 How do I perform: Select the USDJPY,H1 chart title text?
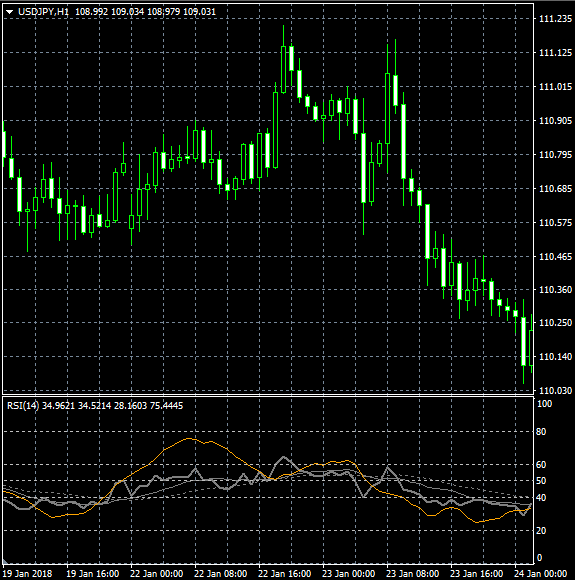tap(43, 12)
